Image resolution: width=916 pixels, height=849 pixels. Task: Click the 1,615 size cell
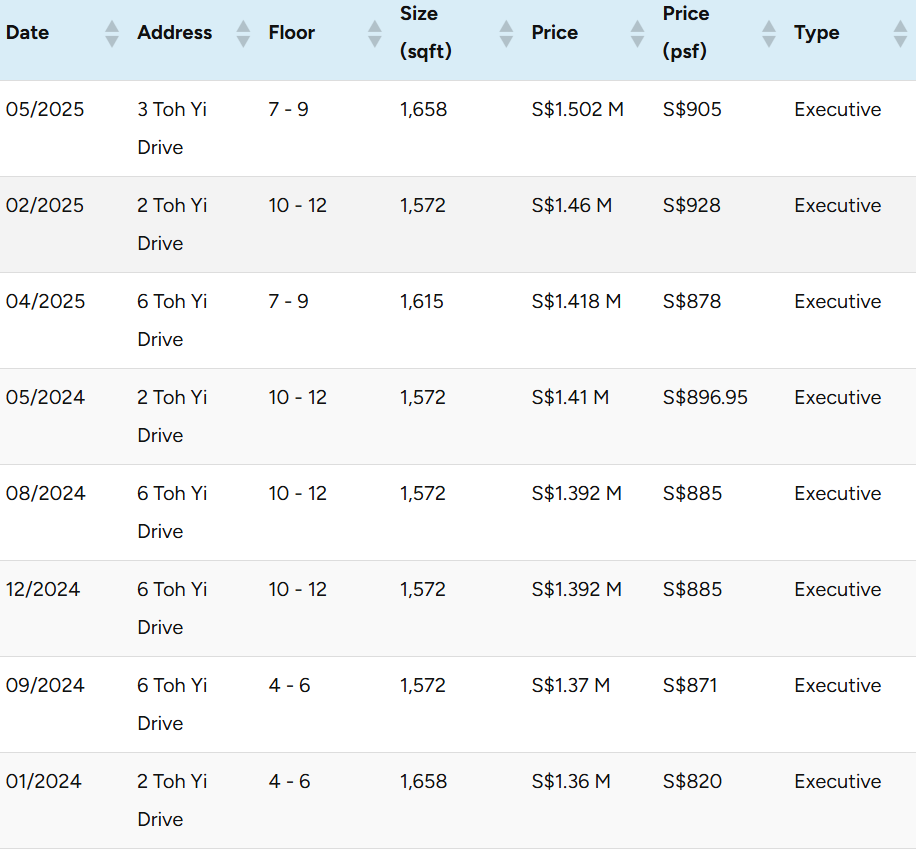coord(422,302)
